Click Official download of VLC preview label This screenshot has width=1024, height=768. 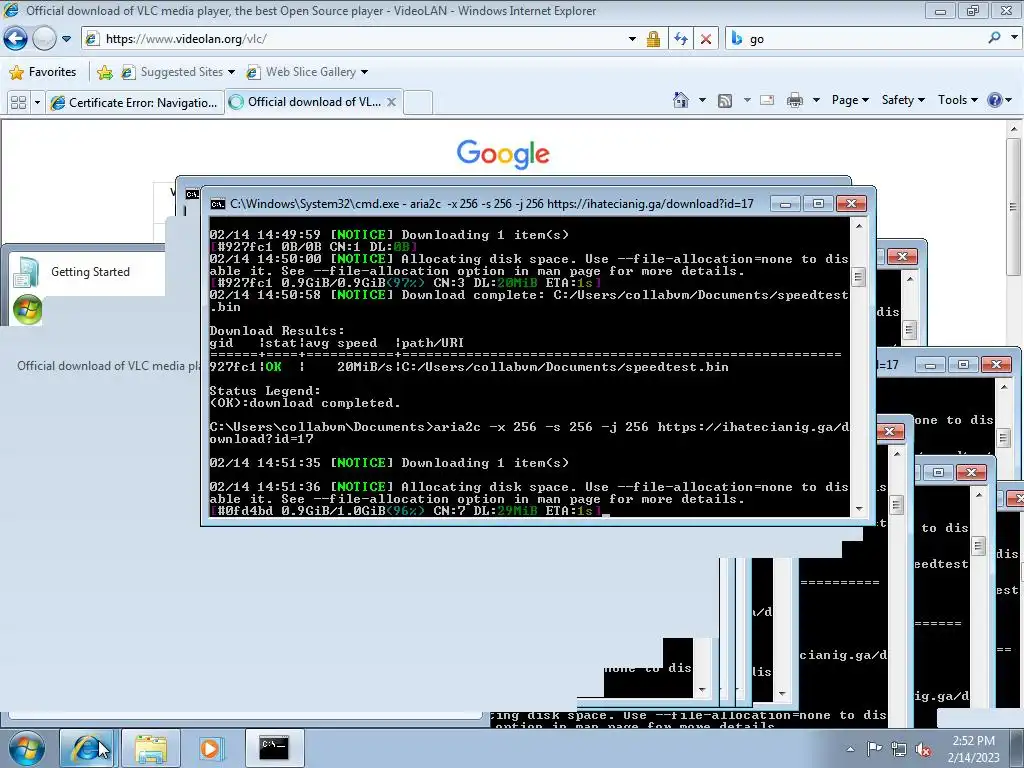coord(108,366)
